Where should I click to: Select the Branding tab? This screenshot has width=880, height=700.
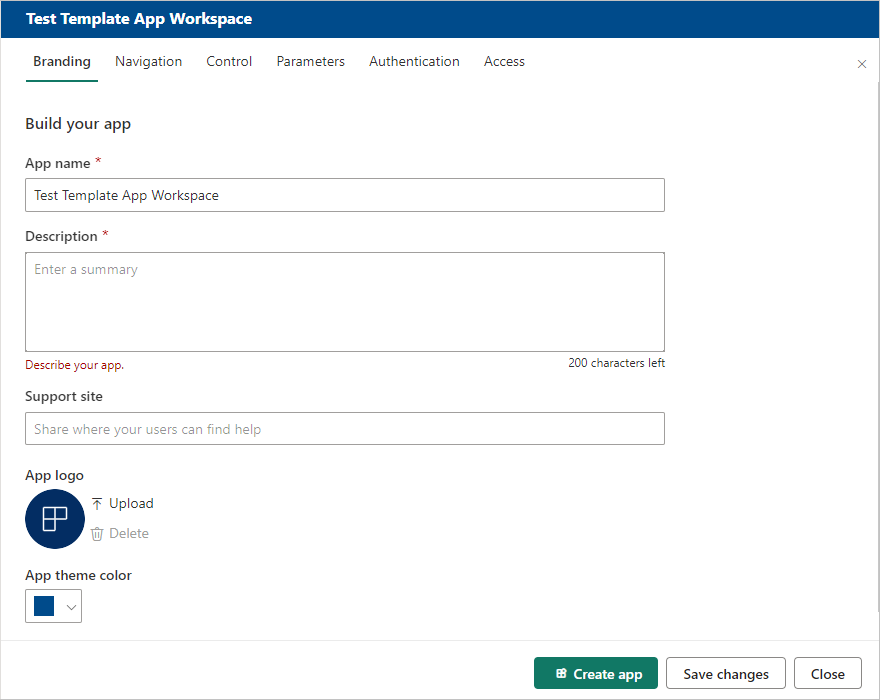click(x=62, y=62)
